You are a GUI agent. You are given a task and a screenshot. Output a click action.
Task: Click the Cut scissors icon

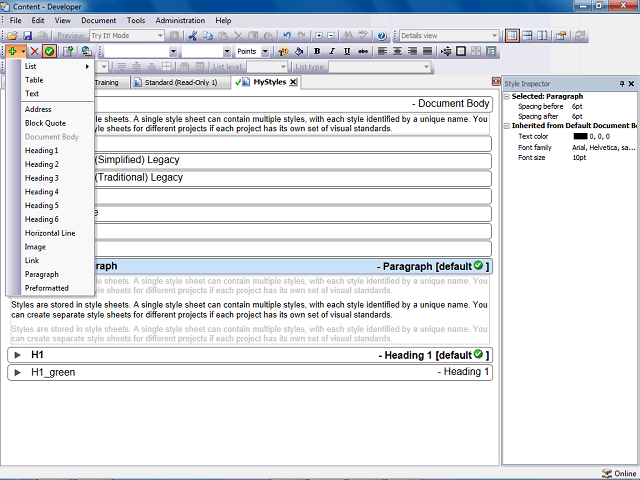click(193, 36)
